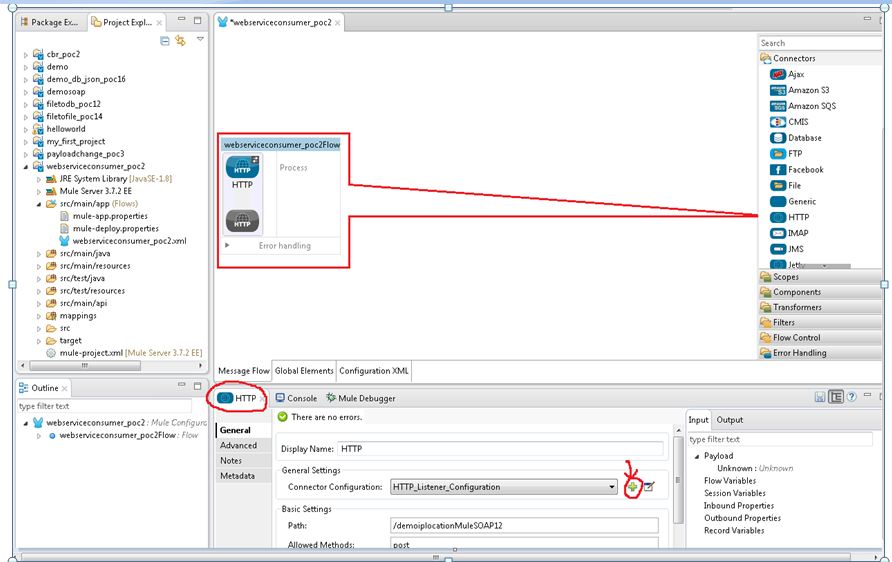Image resolution: width=892 pixels, height=562 pixels.
Task: Switch to the Global Elements tab
Action: (x=304, y=371)
